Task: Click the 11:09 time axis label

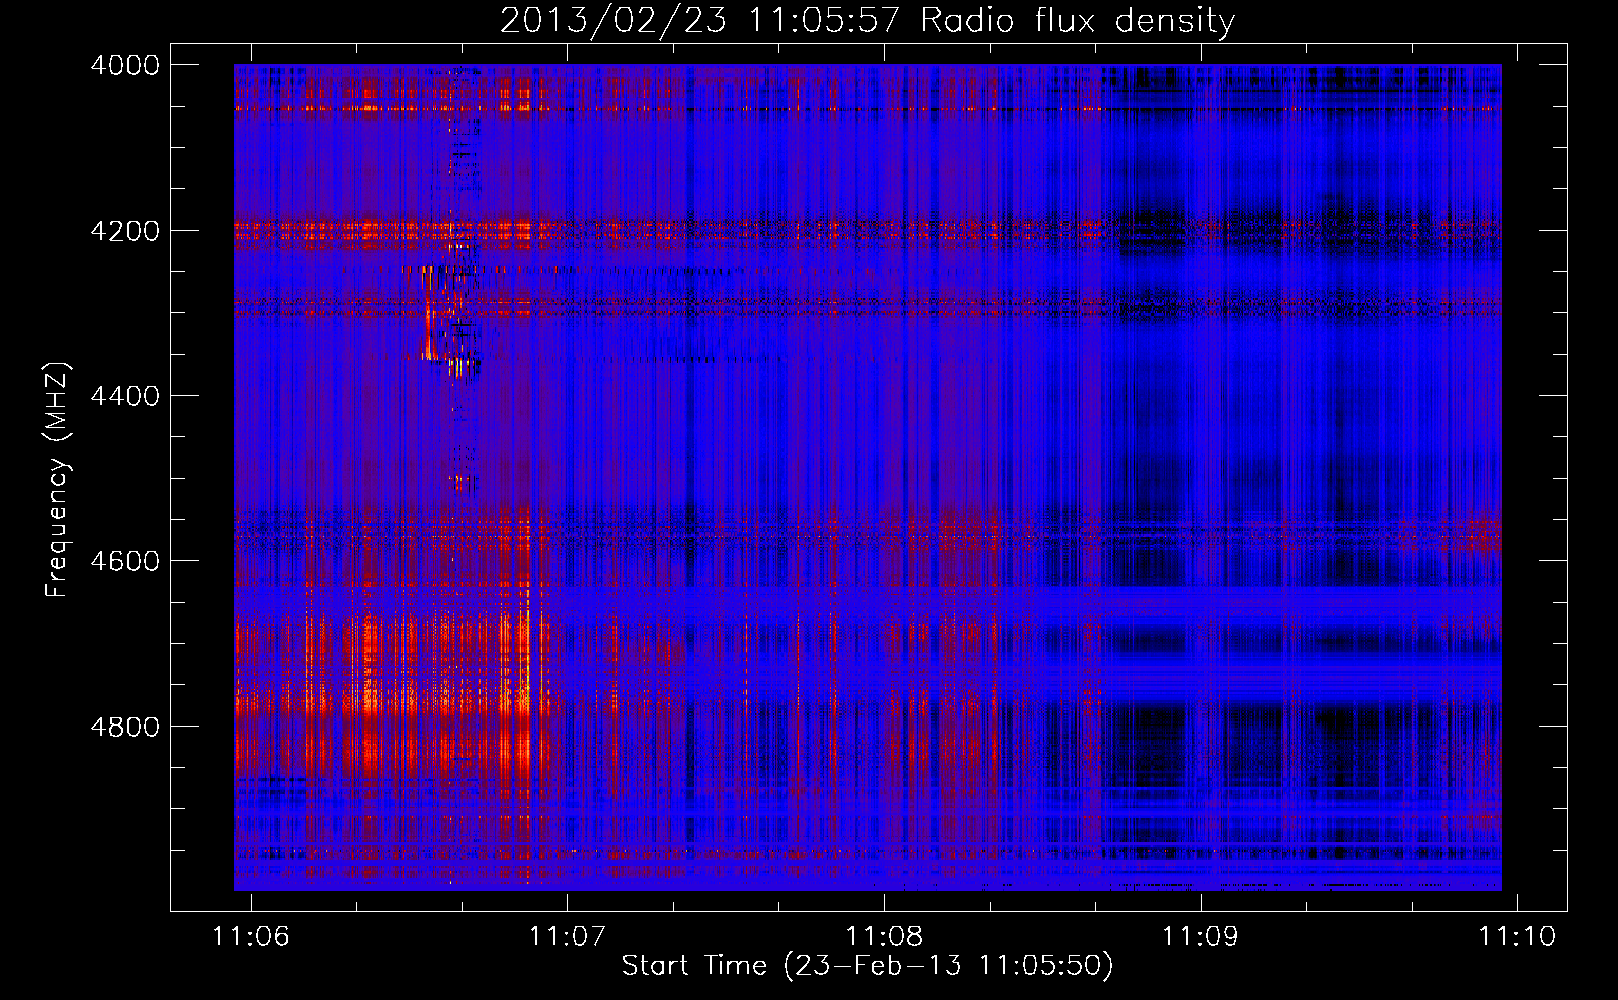Action: (1200, 936)
